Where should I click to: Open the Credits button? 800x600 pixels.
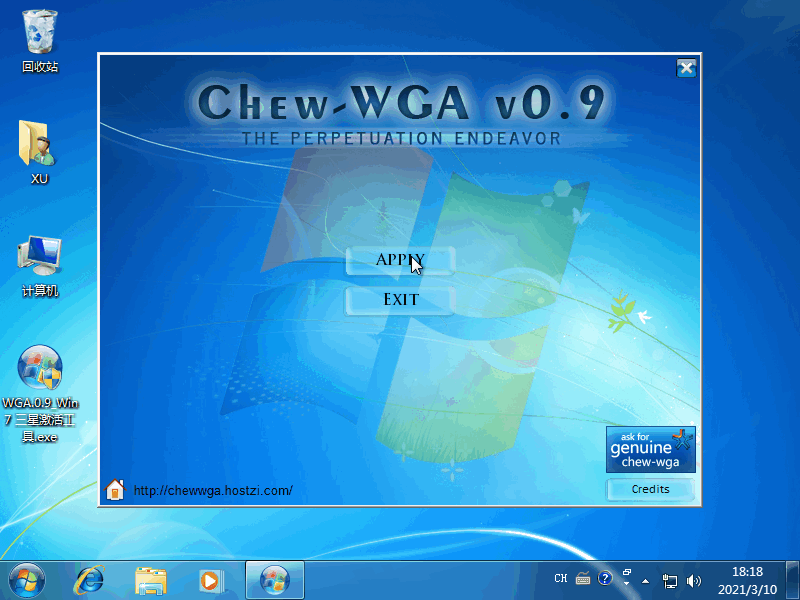tap(650, 489)
